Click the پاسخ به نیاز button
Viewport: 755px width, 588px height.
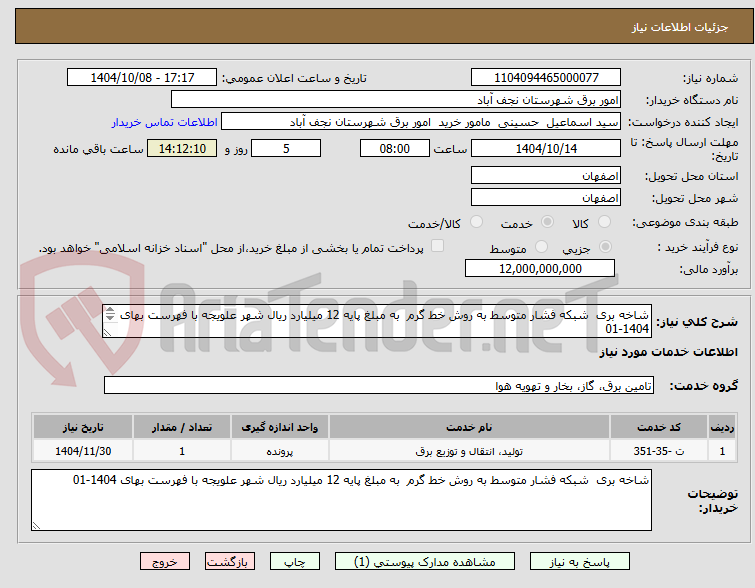(580, 562)
